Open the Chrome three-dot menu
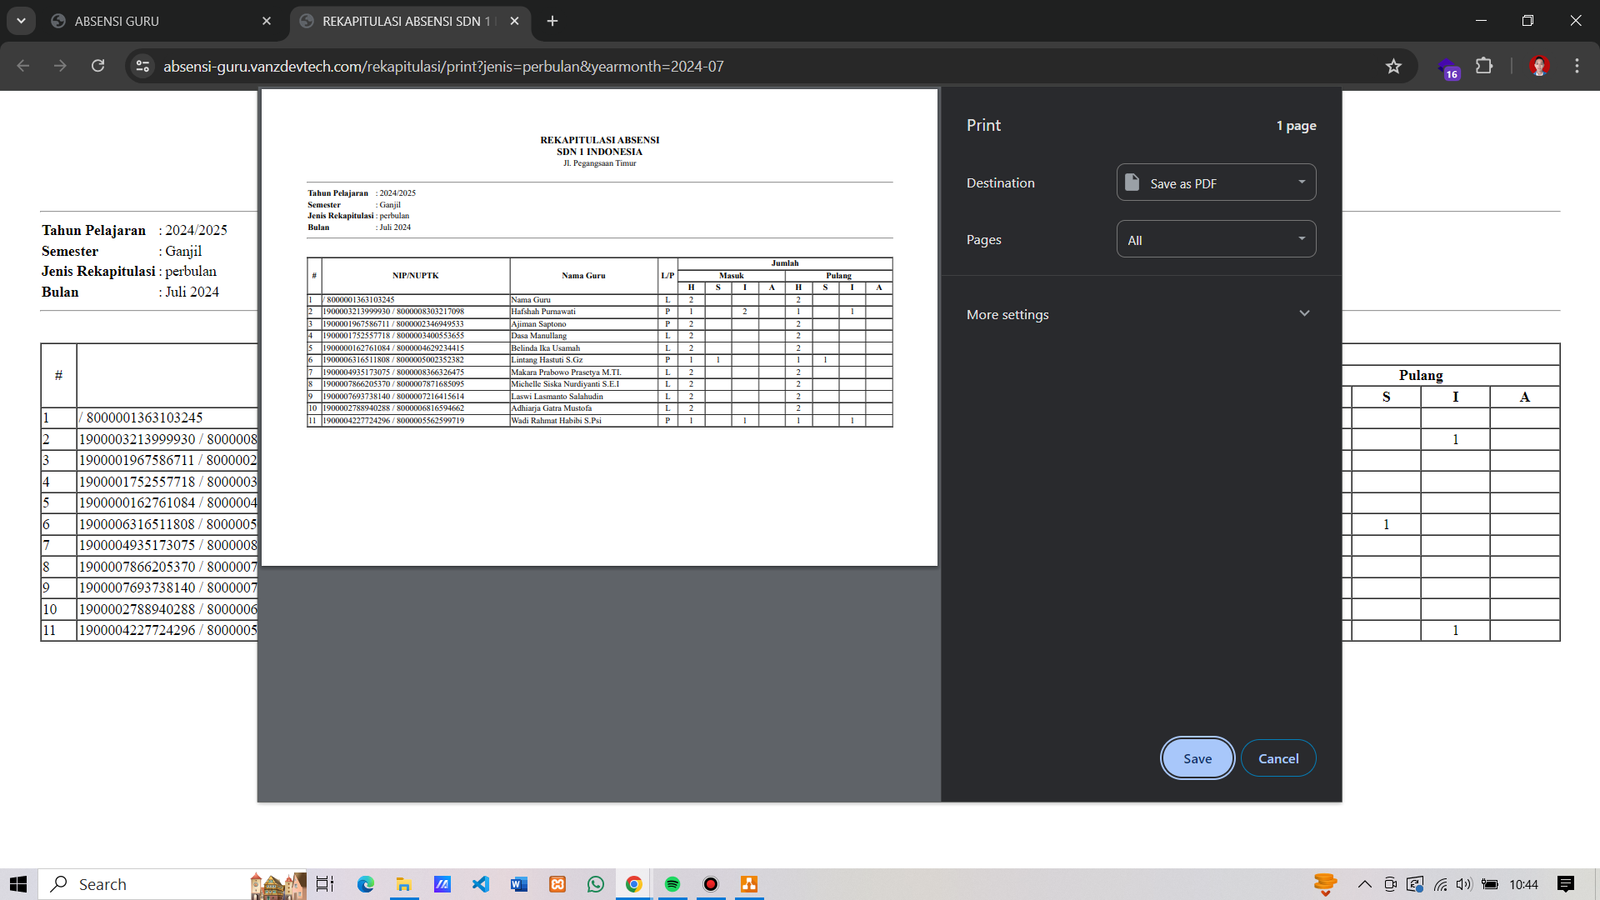 [1576, 66]
